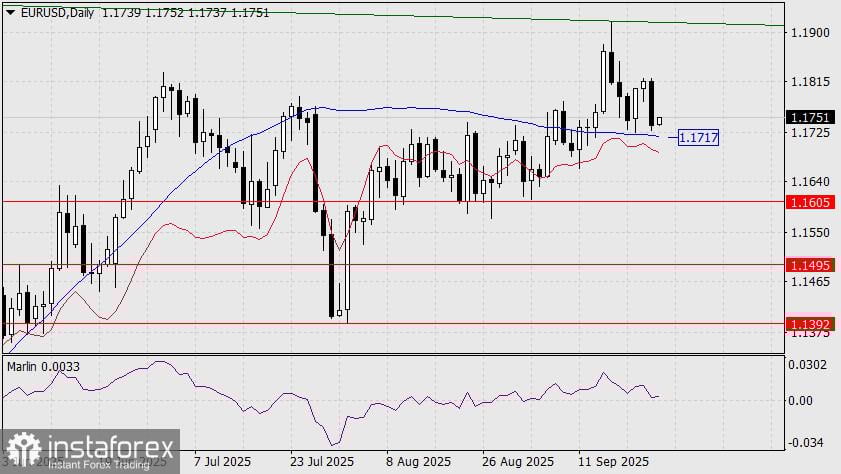Click the 26 Aug 2025 date marker
Viewport: 841px width, 474px height.
coord(518,462)
